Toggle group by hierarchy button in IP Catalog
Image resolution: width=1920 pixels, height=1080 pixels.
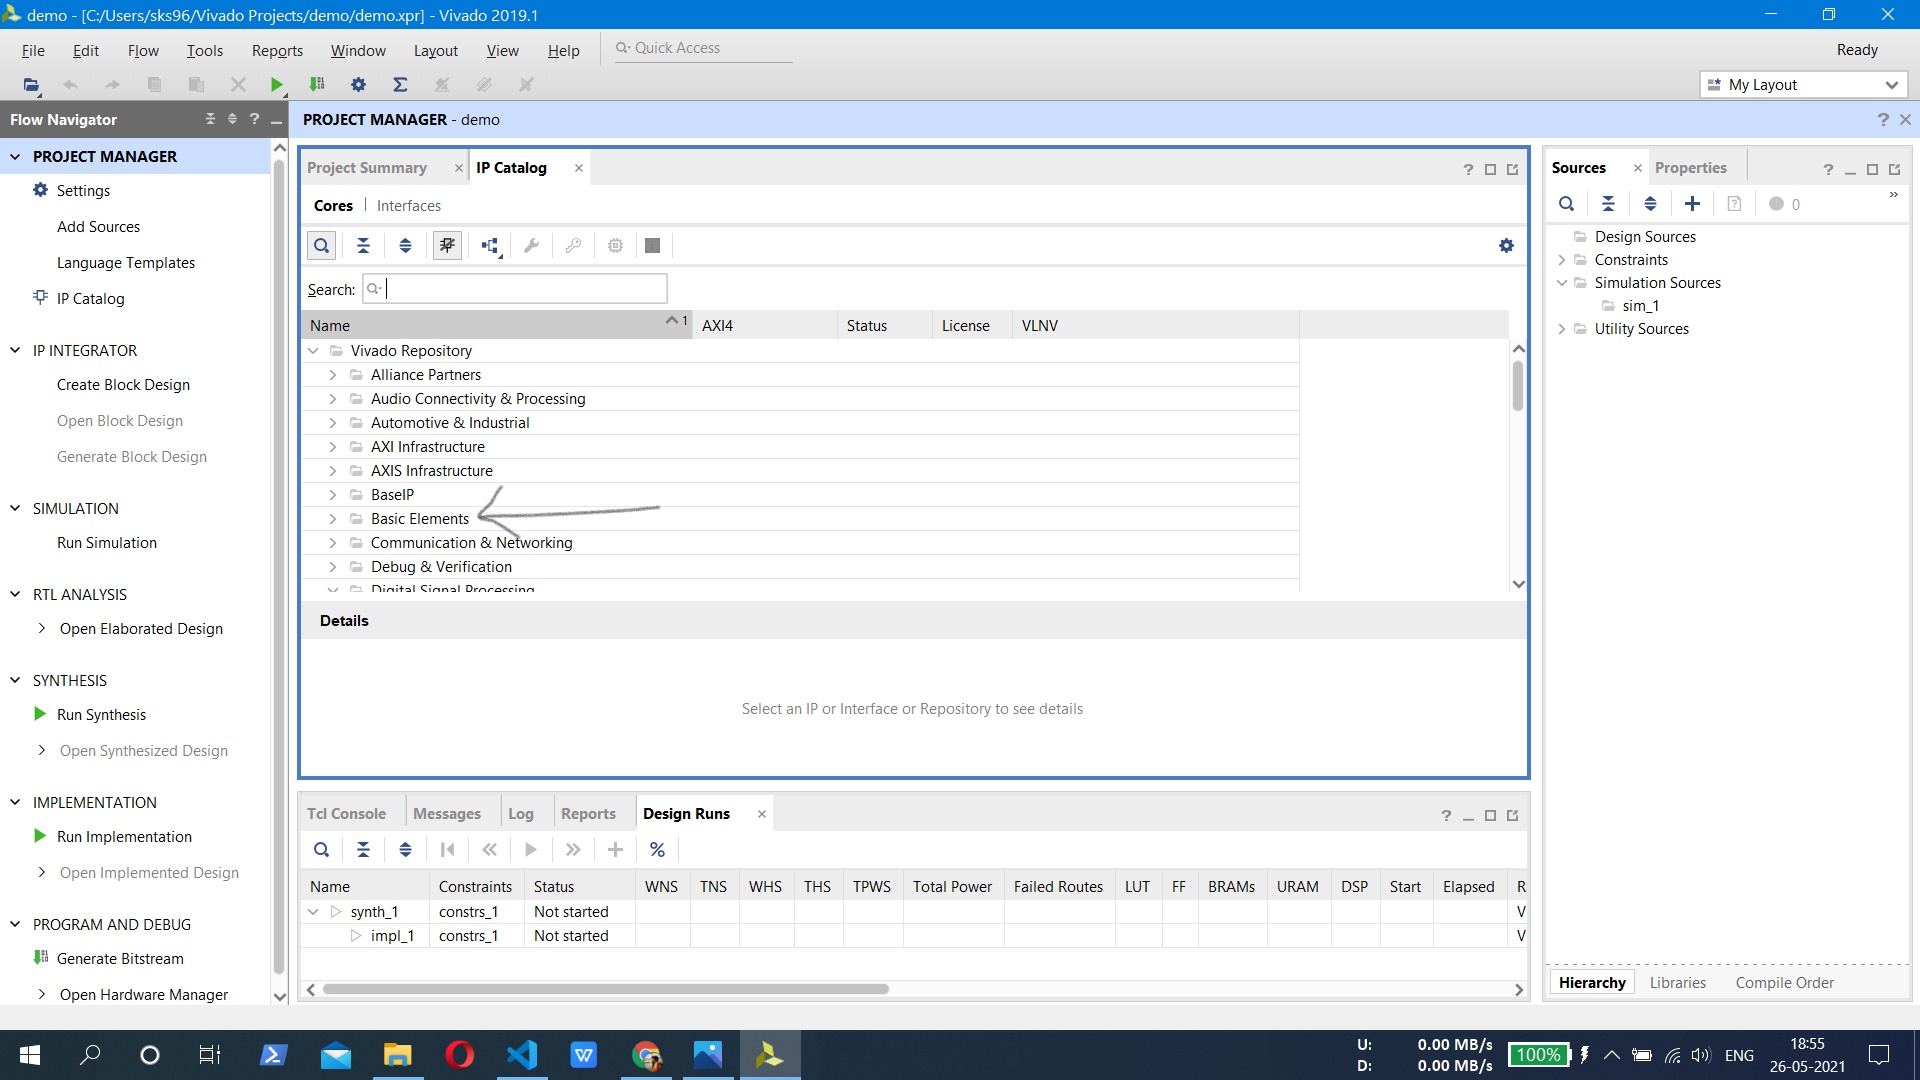(x=490, y=246)
